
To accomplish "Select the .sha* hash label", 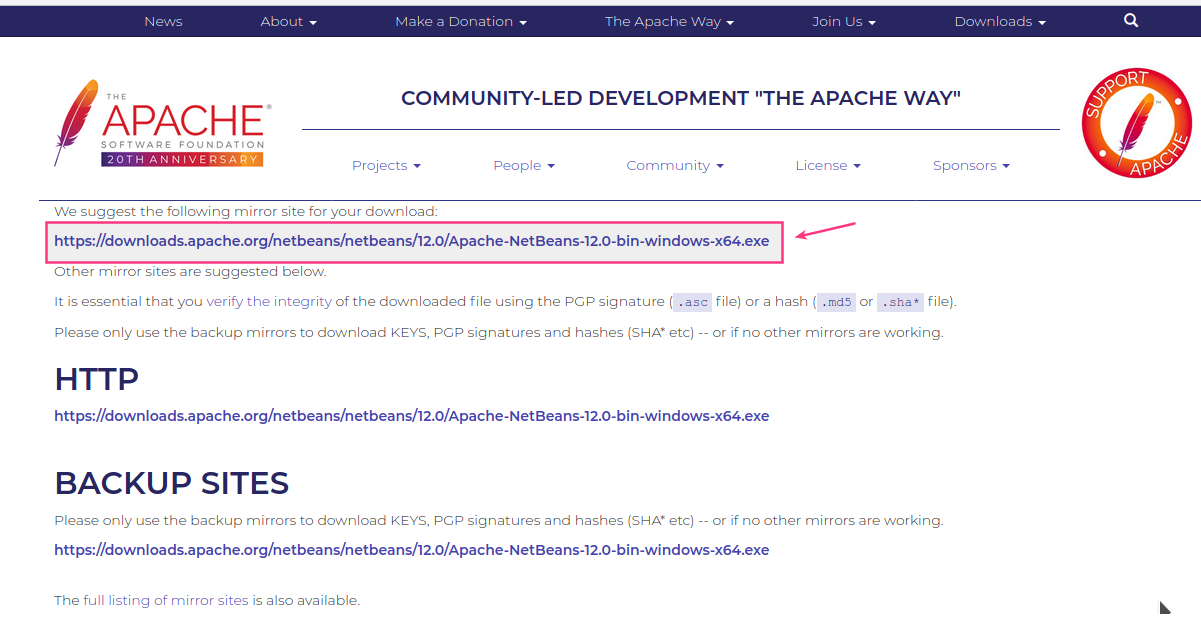I will (899, 301).
